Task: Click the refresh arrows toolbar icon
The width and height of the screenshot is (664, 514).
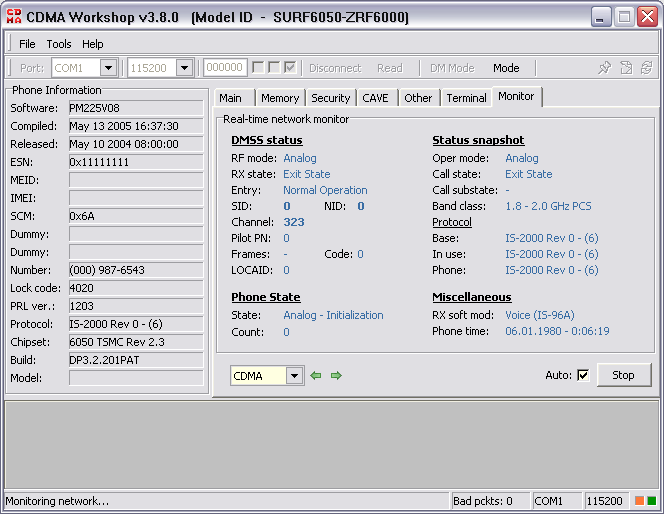Action: 646,68
